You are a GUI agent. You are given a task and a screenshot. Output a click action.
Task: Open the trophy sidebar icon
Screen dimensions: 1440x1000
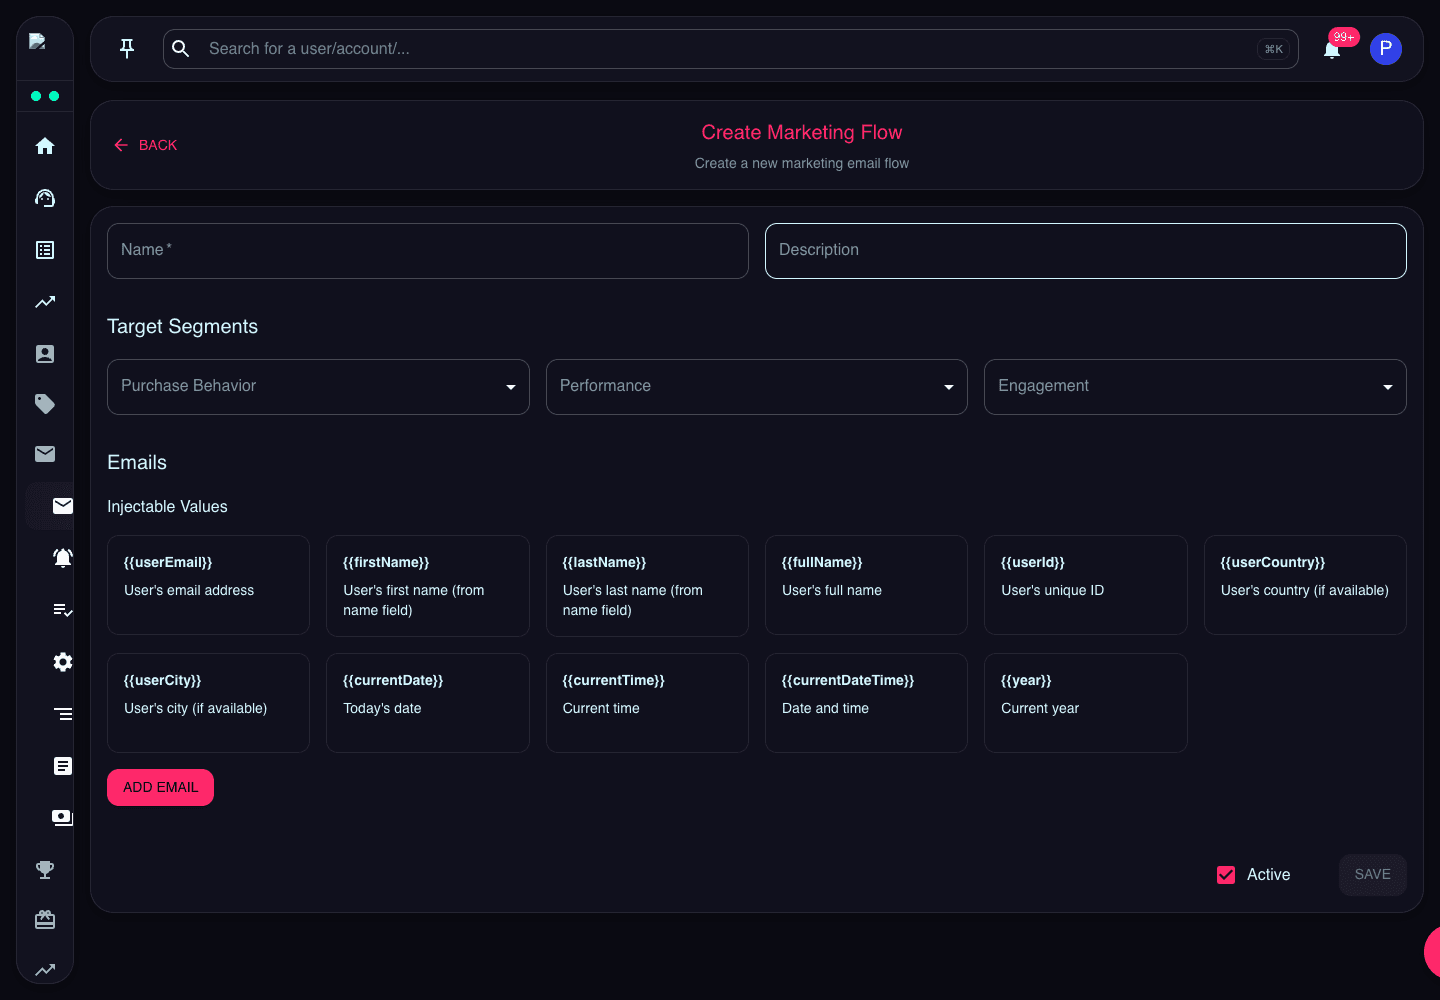pyautogui.click(x=45, y=870)
